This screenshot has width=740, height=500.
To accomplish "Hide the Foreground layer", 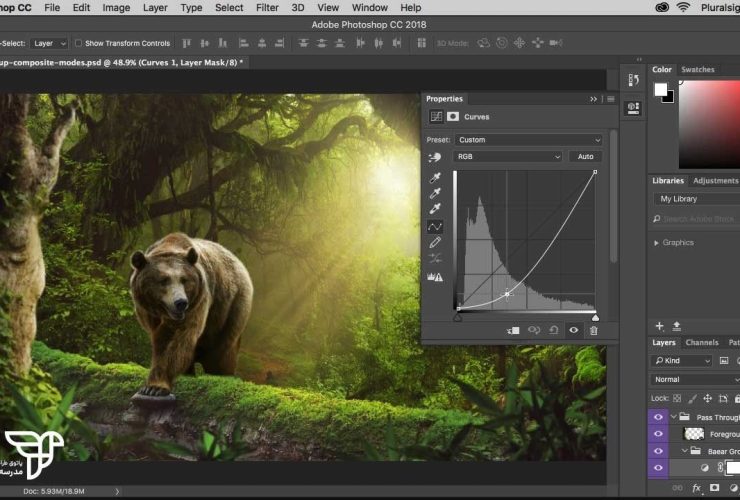I will tap(658, 434).
